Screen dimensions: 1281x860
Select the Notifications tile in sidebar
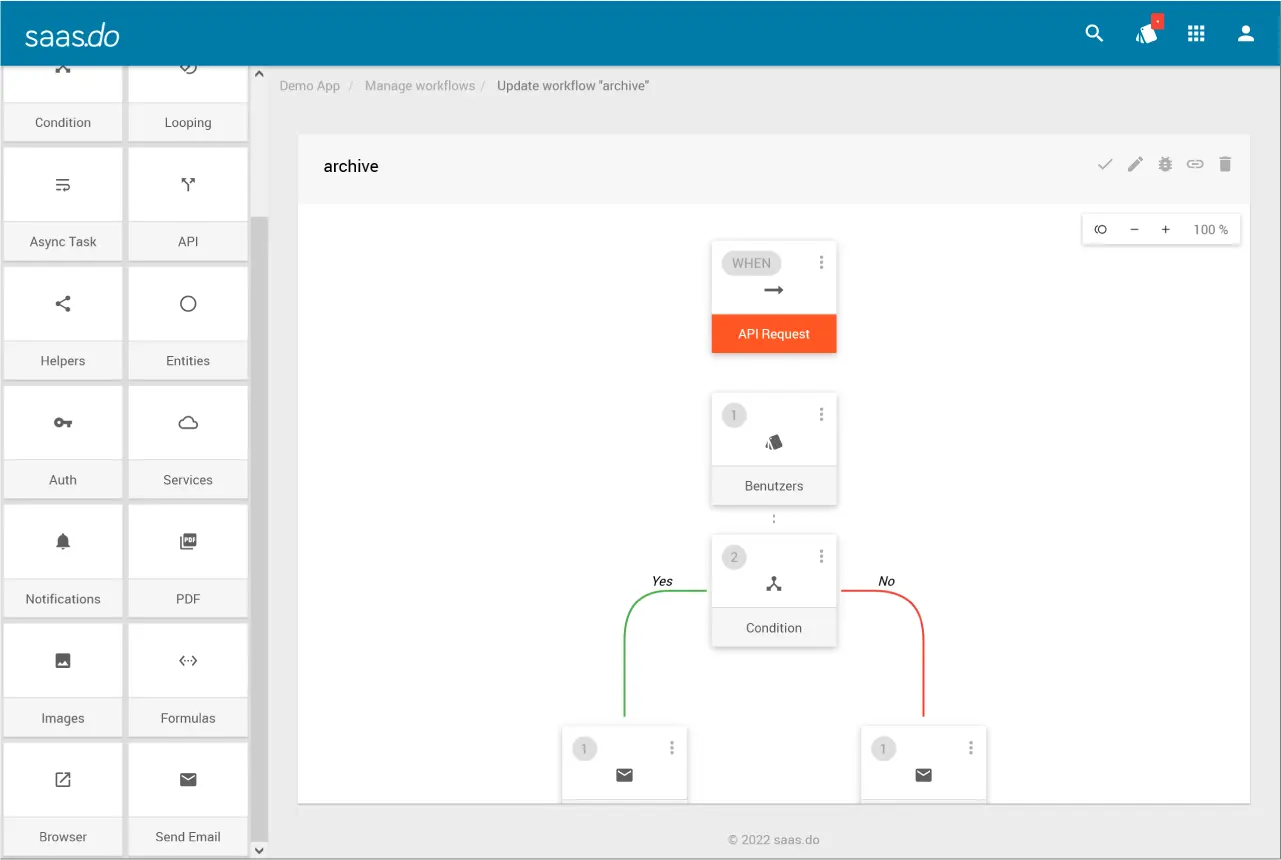point(63,560)
